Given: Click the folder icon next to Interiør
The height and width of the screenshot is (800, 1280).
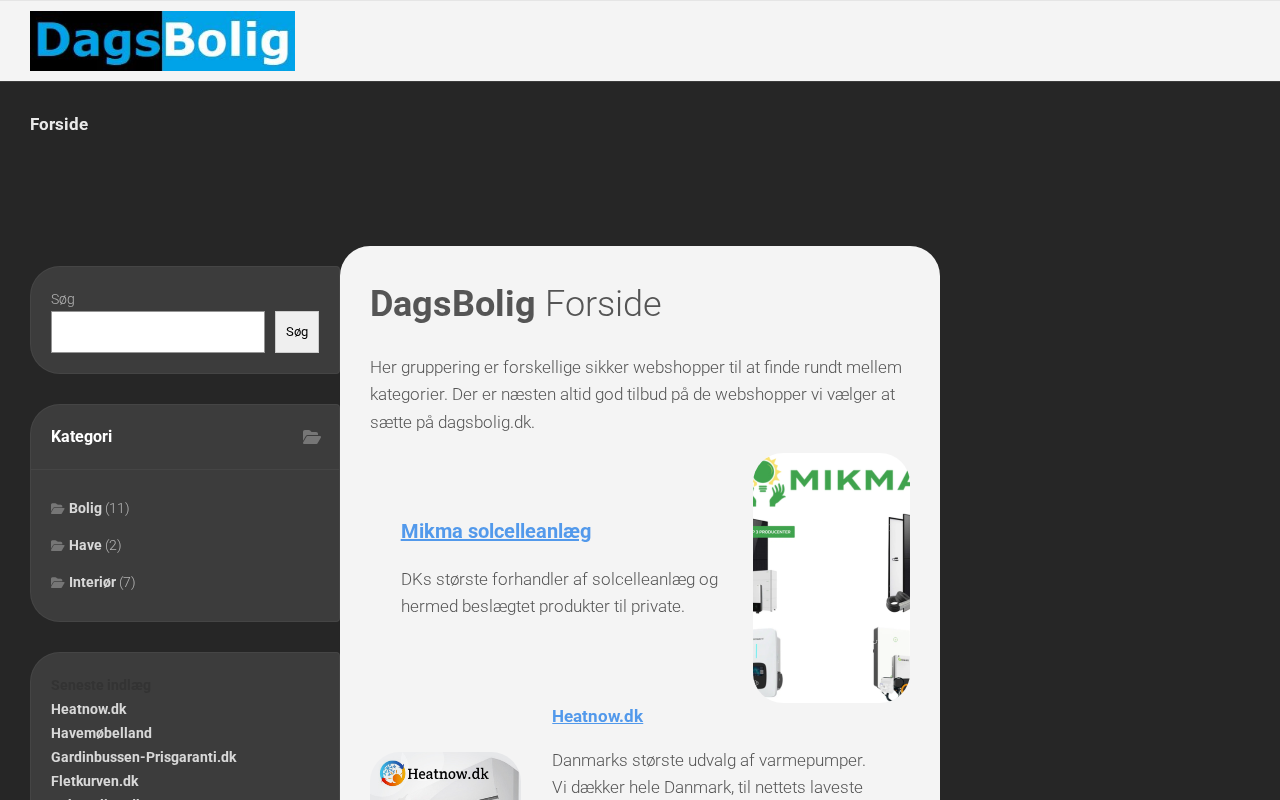Looking at the screenshot, I should point(58,583).
